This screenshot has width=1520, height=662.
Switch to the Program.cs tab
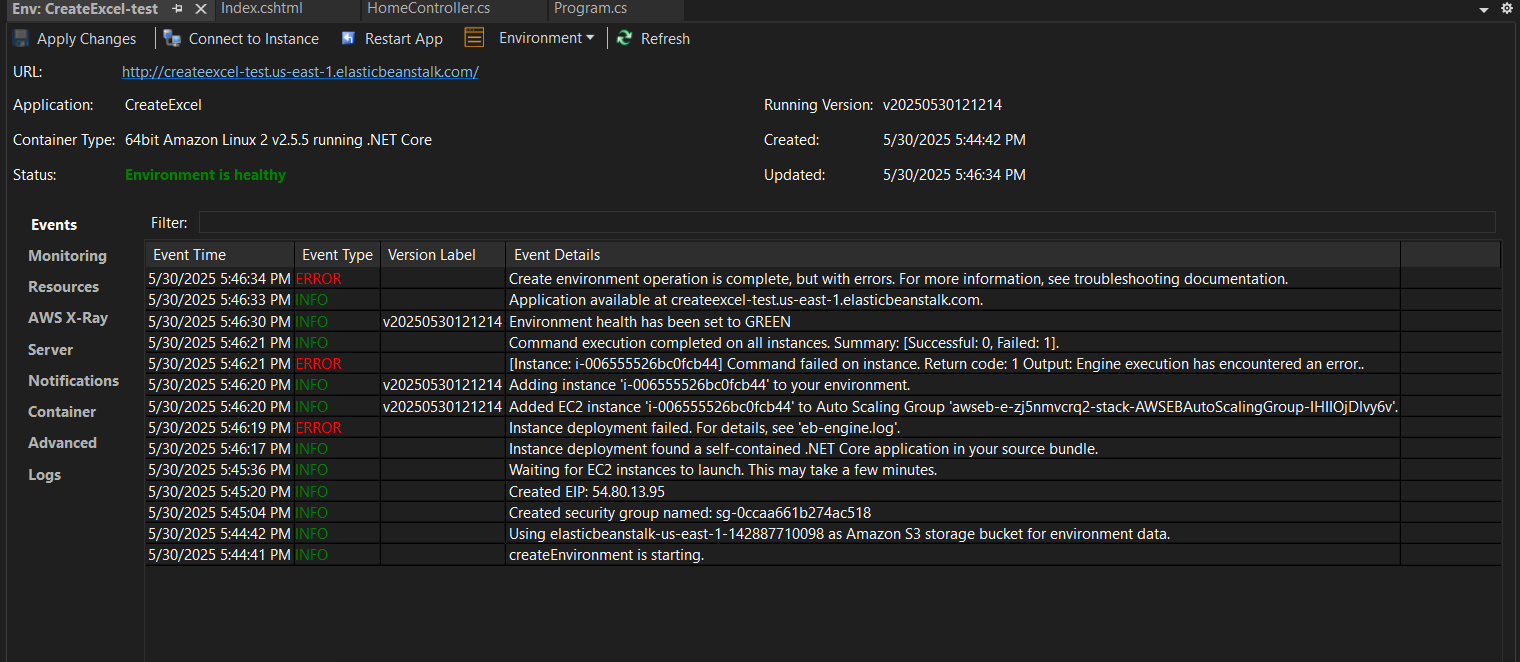click(x=590, y=8)
